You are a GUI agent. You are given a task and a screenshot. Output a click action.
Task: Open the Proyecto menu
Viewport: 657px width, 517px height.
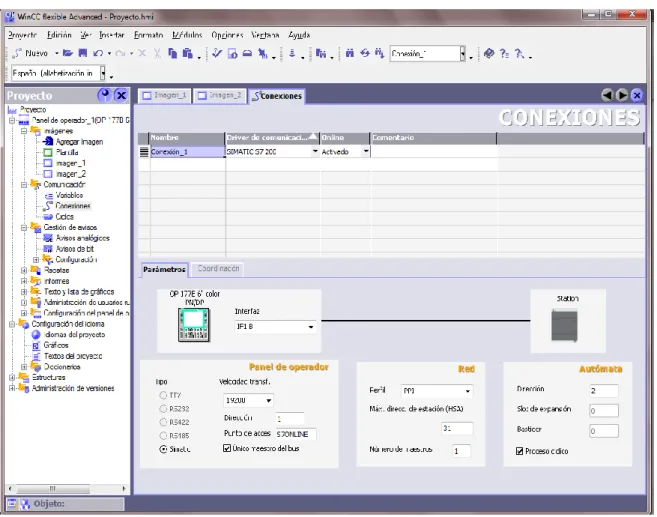pyautogui.click(x=23, y=35)
